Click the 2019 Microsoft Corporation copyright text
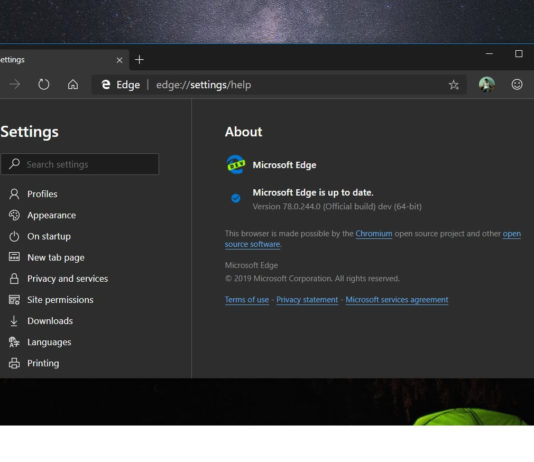Screen dimensions: 534x462 [312, 278]
